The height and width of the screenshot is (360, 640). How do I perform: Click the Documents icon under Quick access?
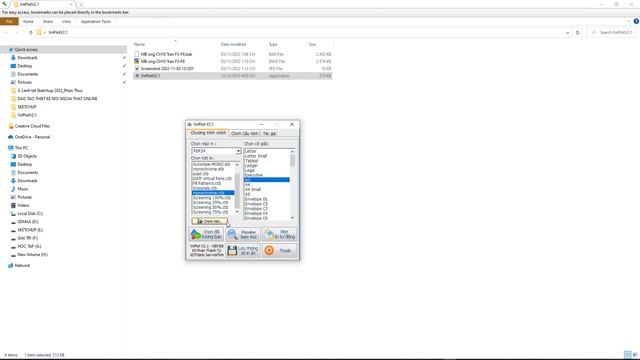click(13, 74)
